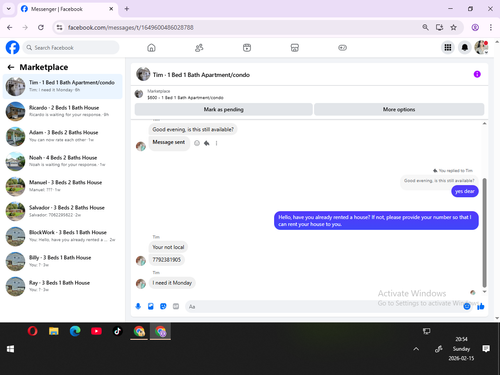
Task: Select the Messenger | Facebook tab
Action: (x=67, y=9)
